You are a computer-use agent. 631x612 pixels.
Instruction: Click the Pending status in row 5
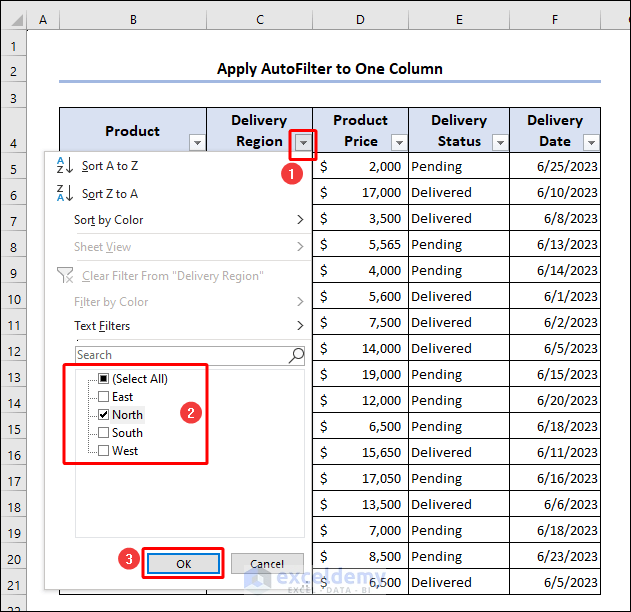pyautogui.click(x=459, y=166)
